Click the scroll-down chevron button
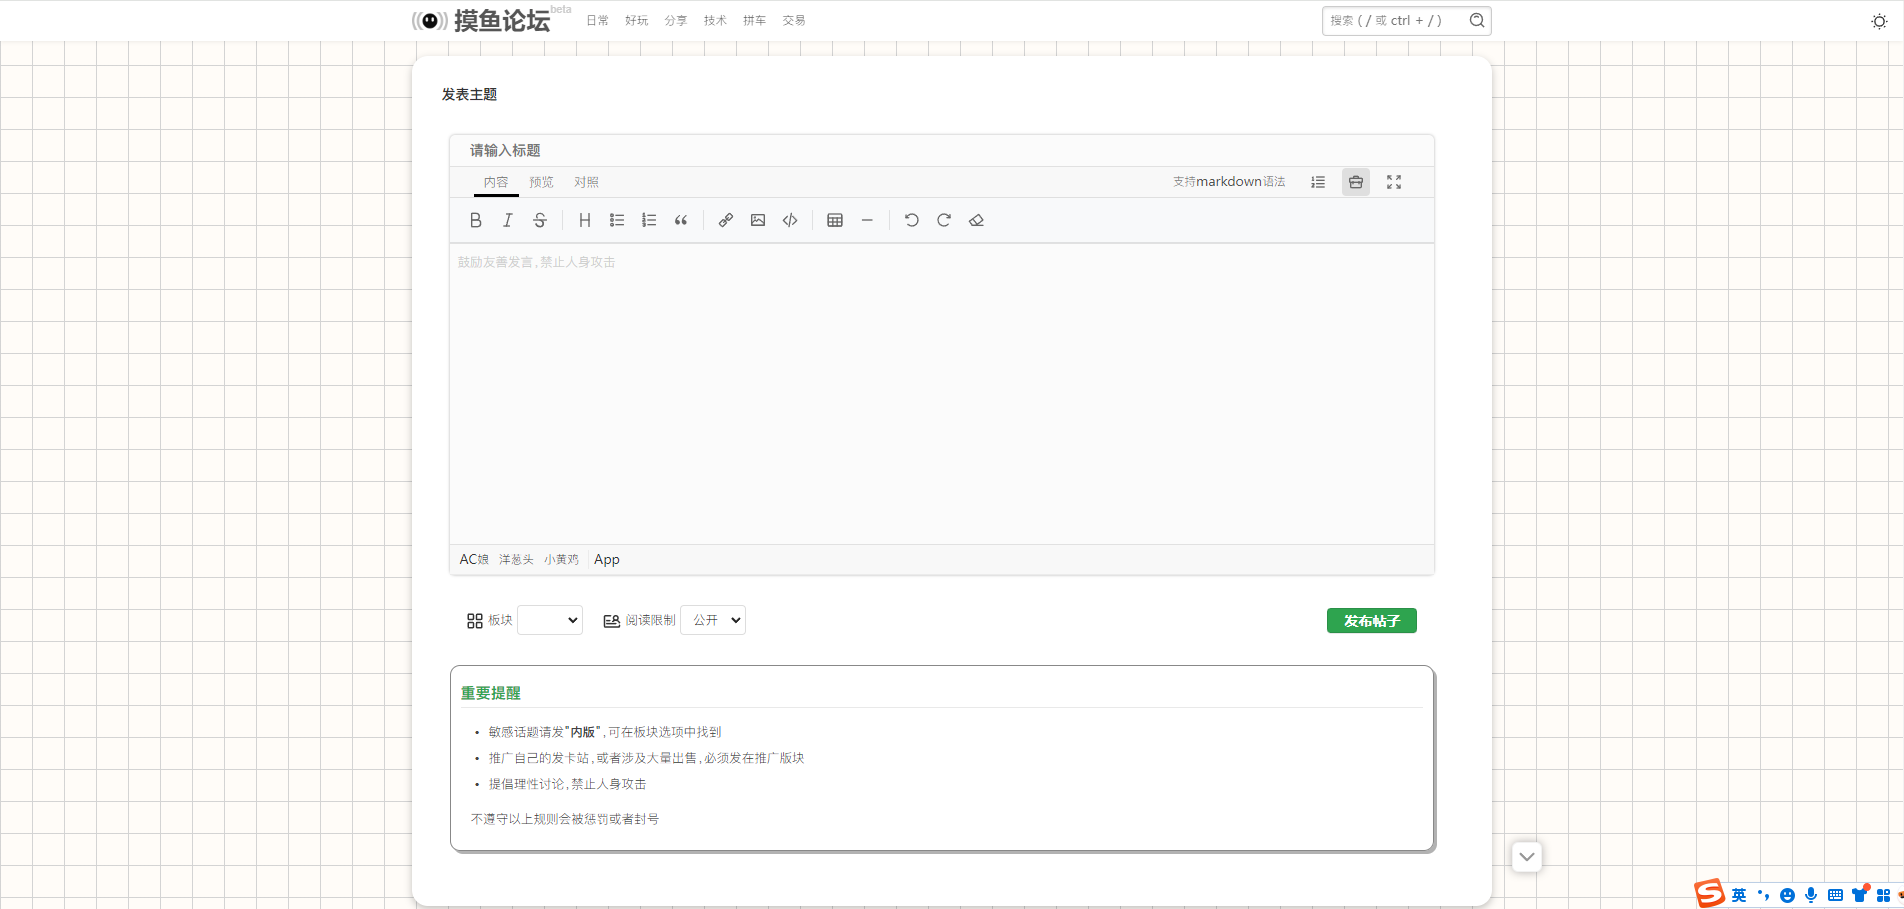The height and width of the screenshot is (909, 1904). point(1527,857)
